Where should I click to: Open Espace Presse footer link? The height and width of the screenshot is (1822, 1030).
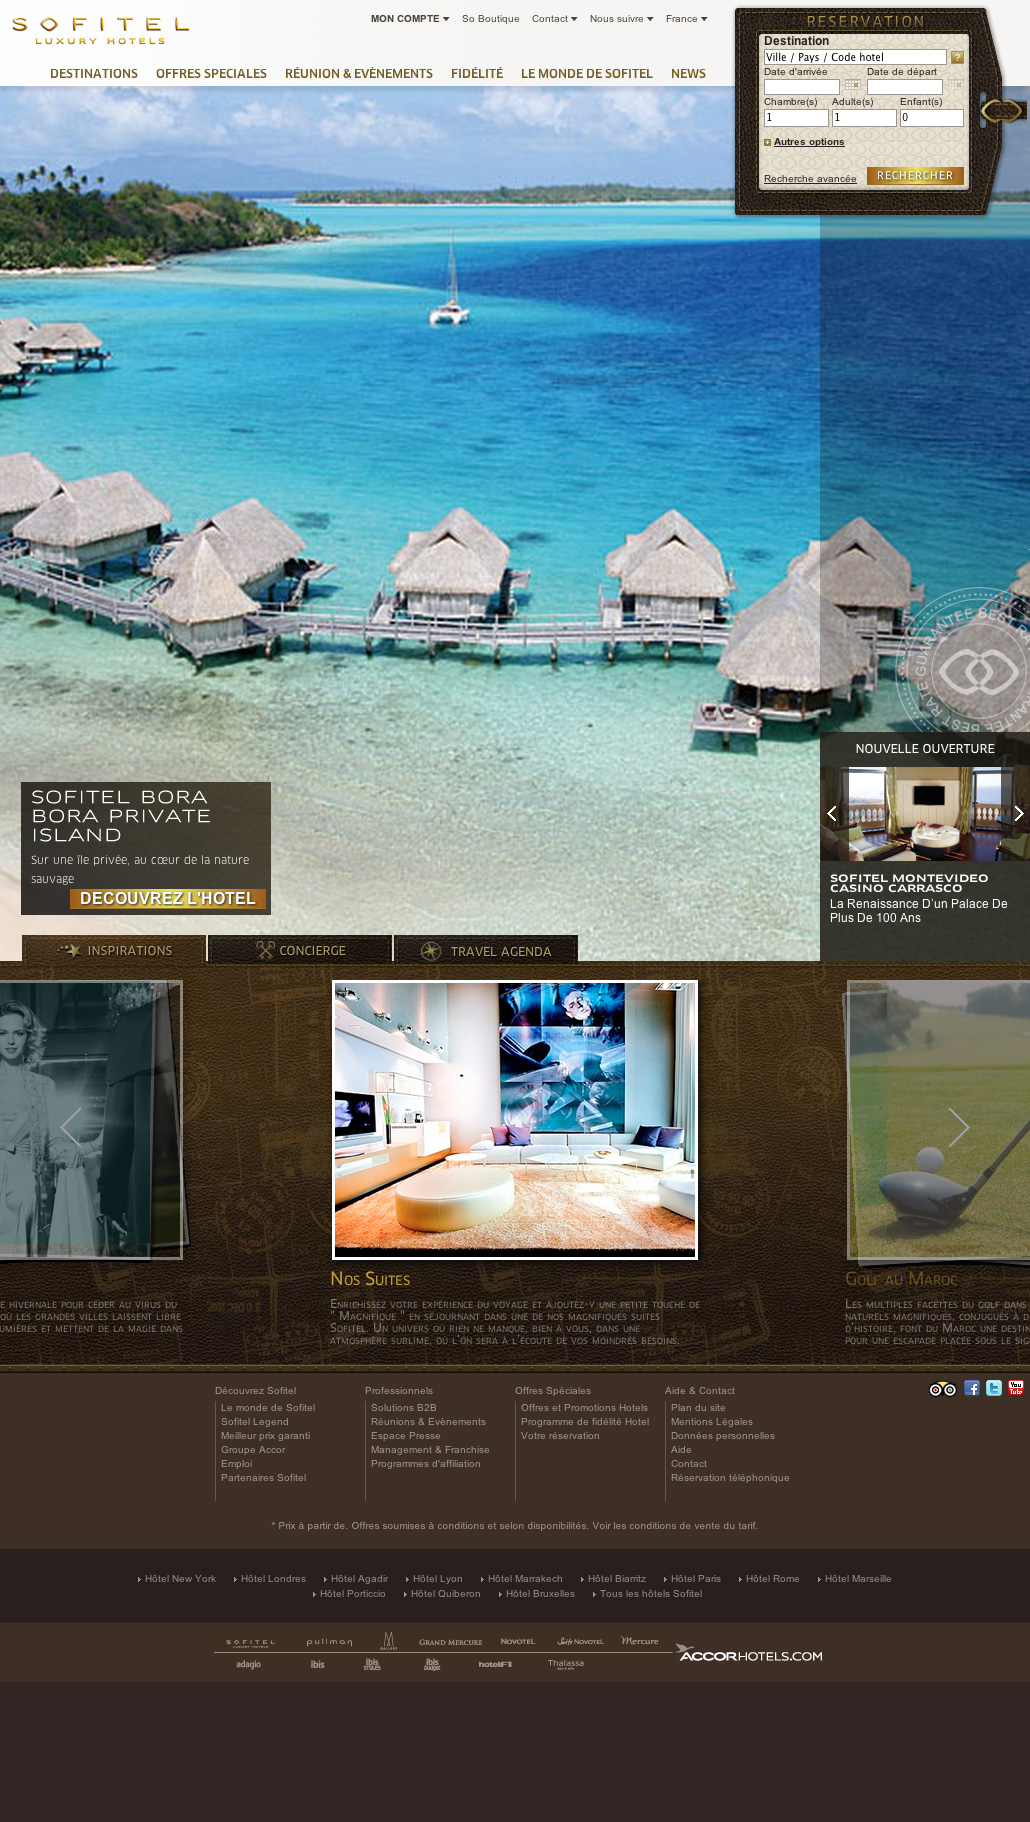click(406, 1436)
